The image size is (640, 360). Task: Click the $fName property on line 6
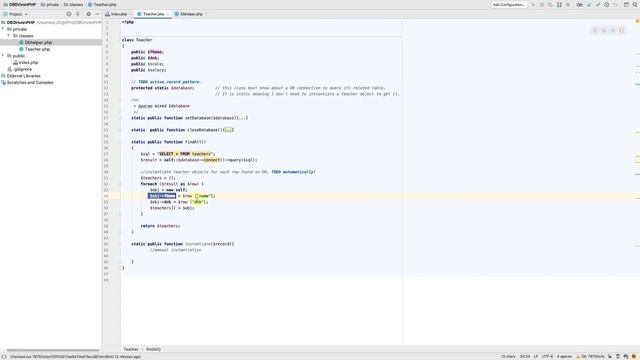point(155,52)
